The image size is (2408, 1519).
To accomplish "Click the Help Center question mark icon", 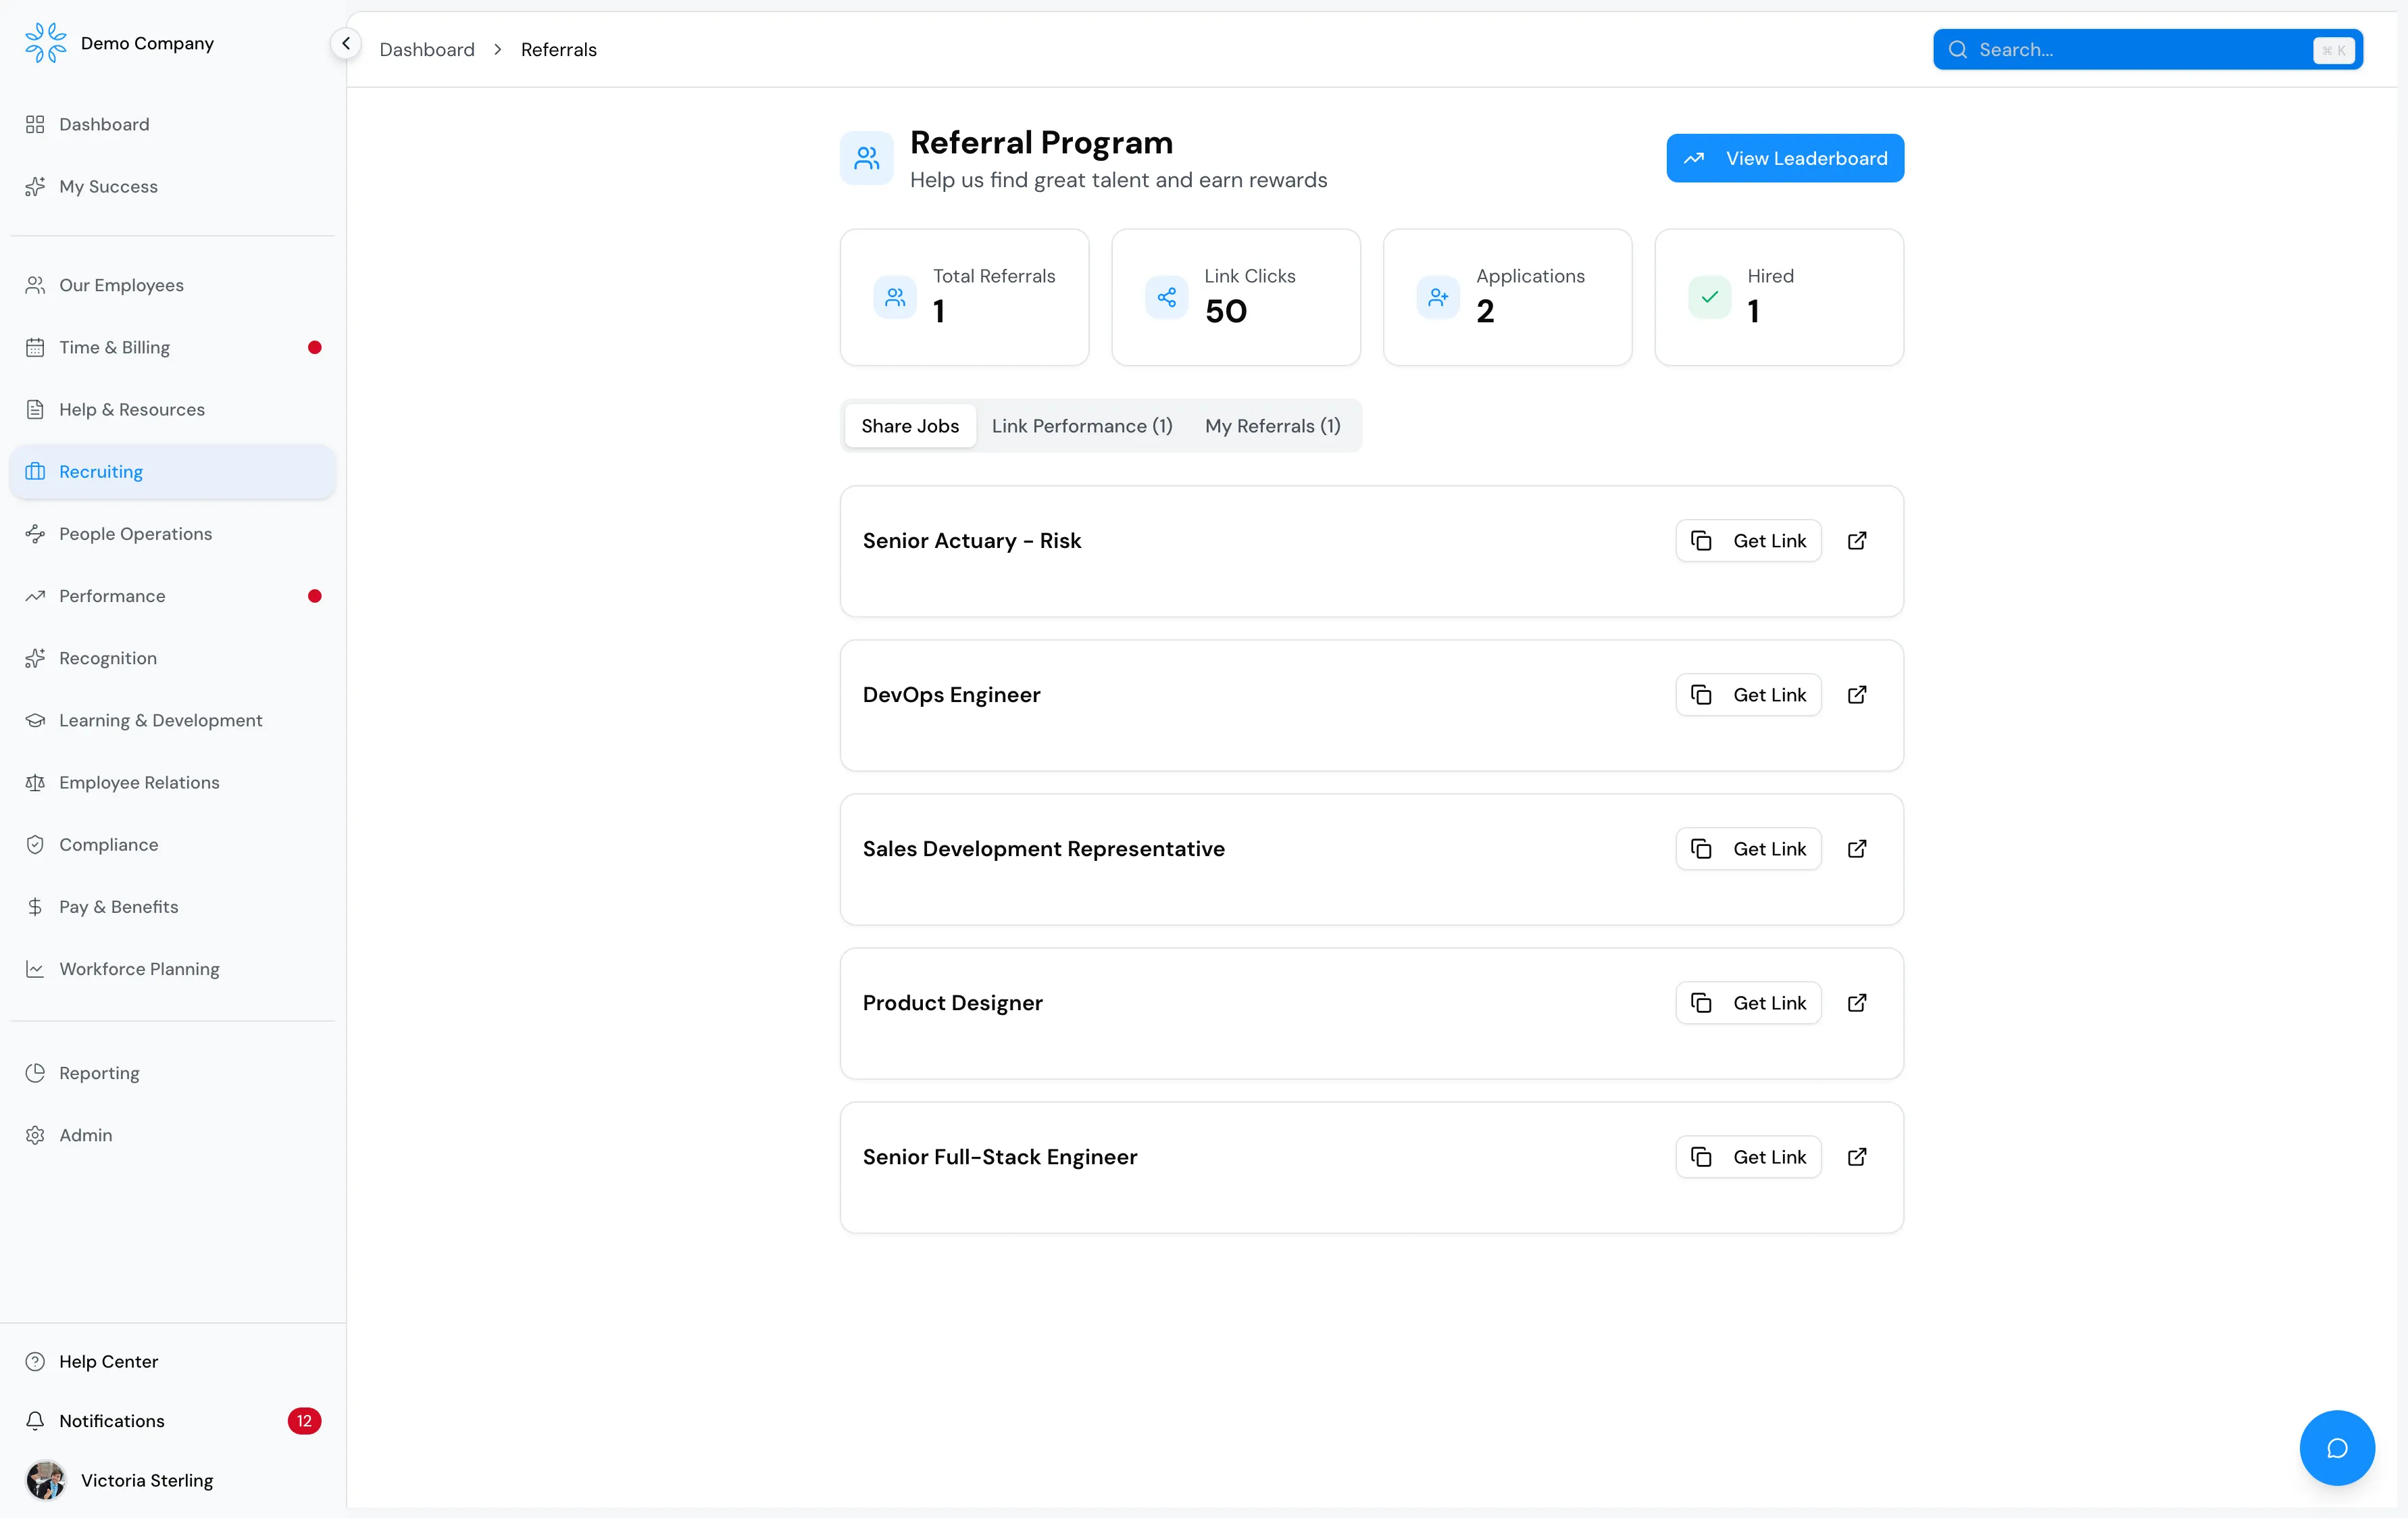I will [35, 1361].
